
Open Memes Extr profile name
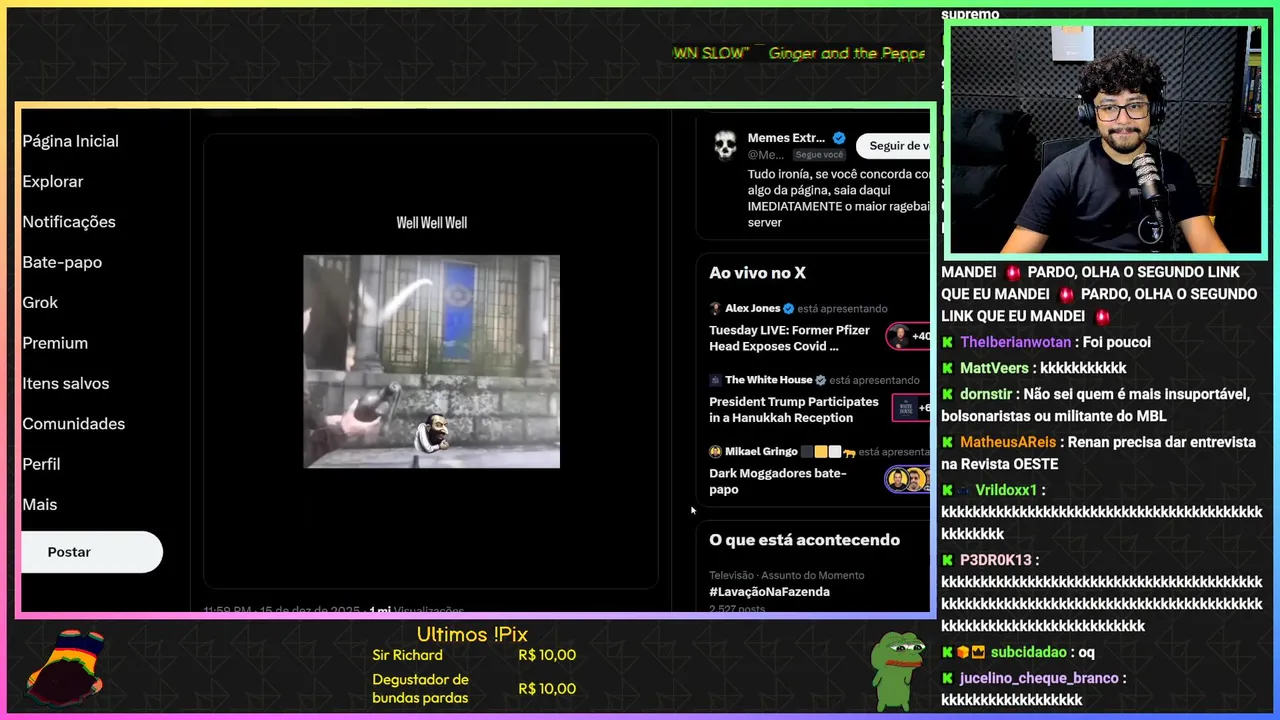pyautogui.click(x=786, y=138)
